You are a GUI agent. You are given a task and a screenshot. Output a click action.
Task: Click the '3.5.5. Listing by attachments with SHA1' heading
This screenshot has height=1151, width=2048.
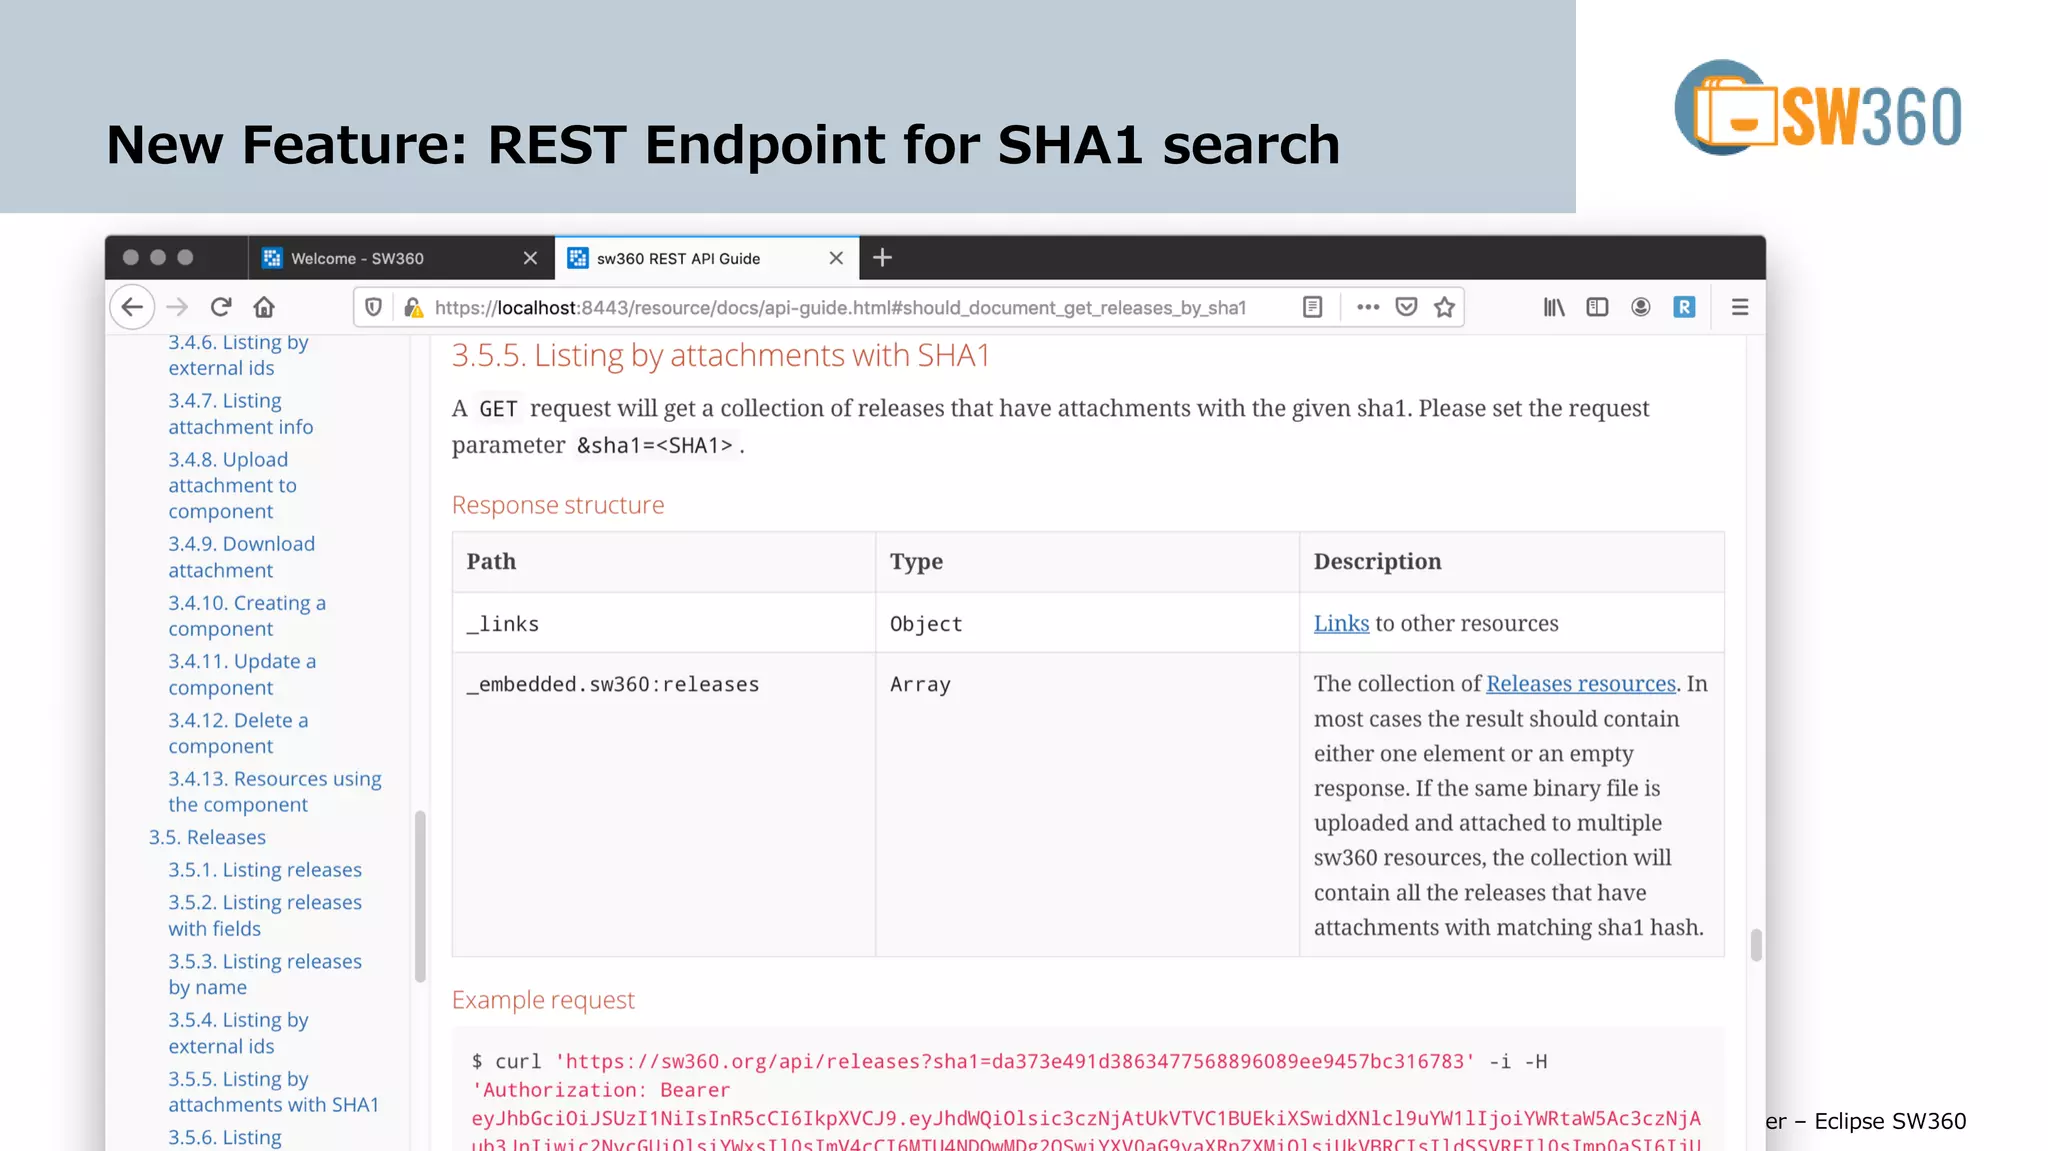tap(720, 355)
